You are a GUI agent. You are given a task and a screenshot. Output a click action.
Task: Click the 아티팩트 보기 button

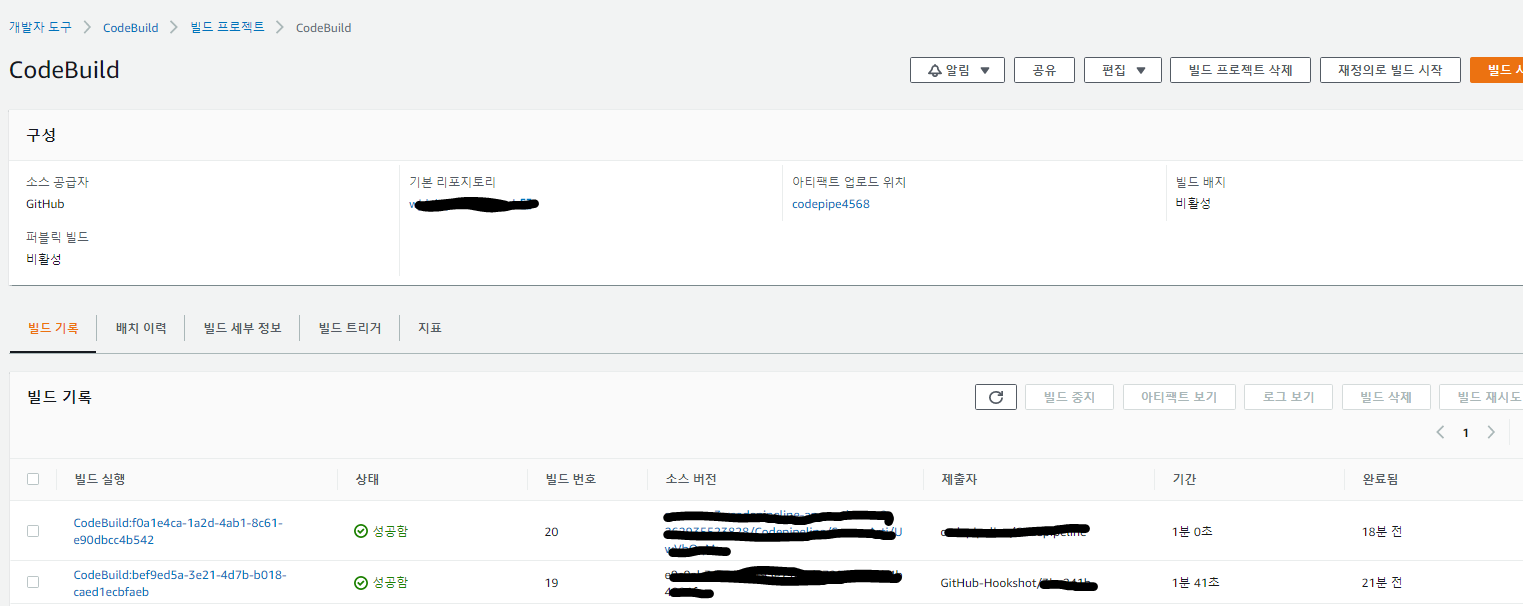[x=1179, y=397]
